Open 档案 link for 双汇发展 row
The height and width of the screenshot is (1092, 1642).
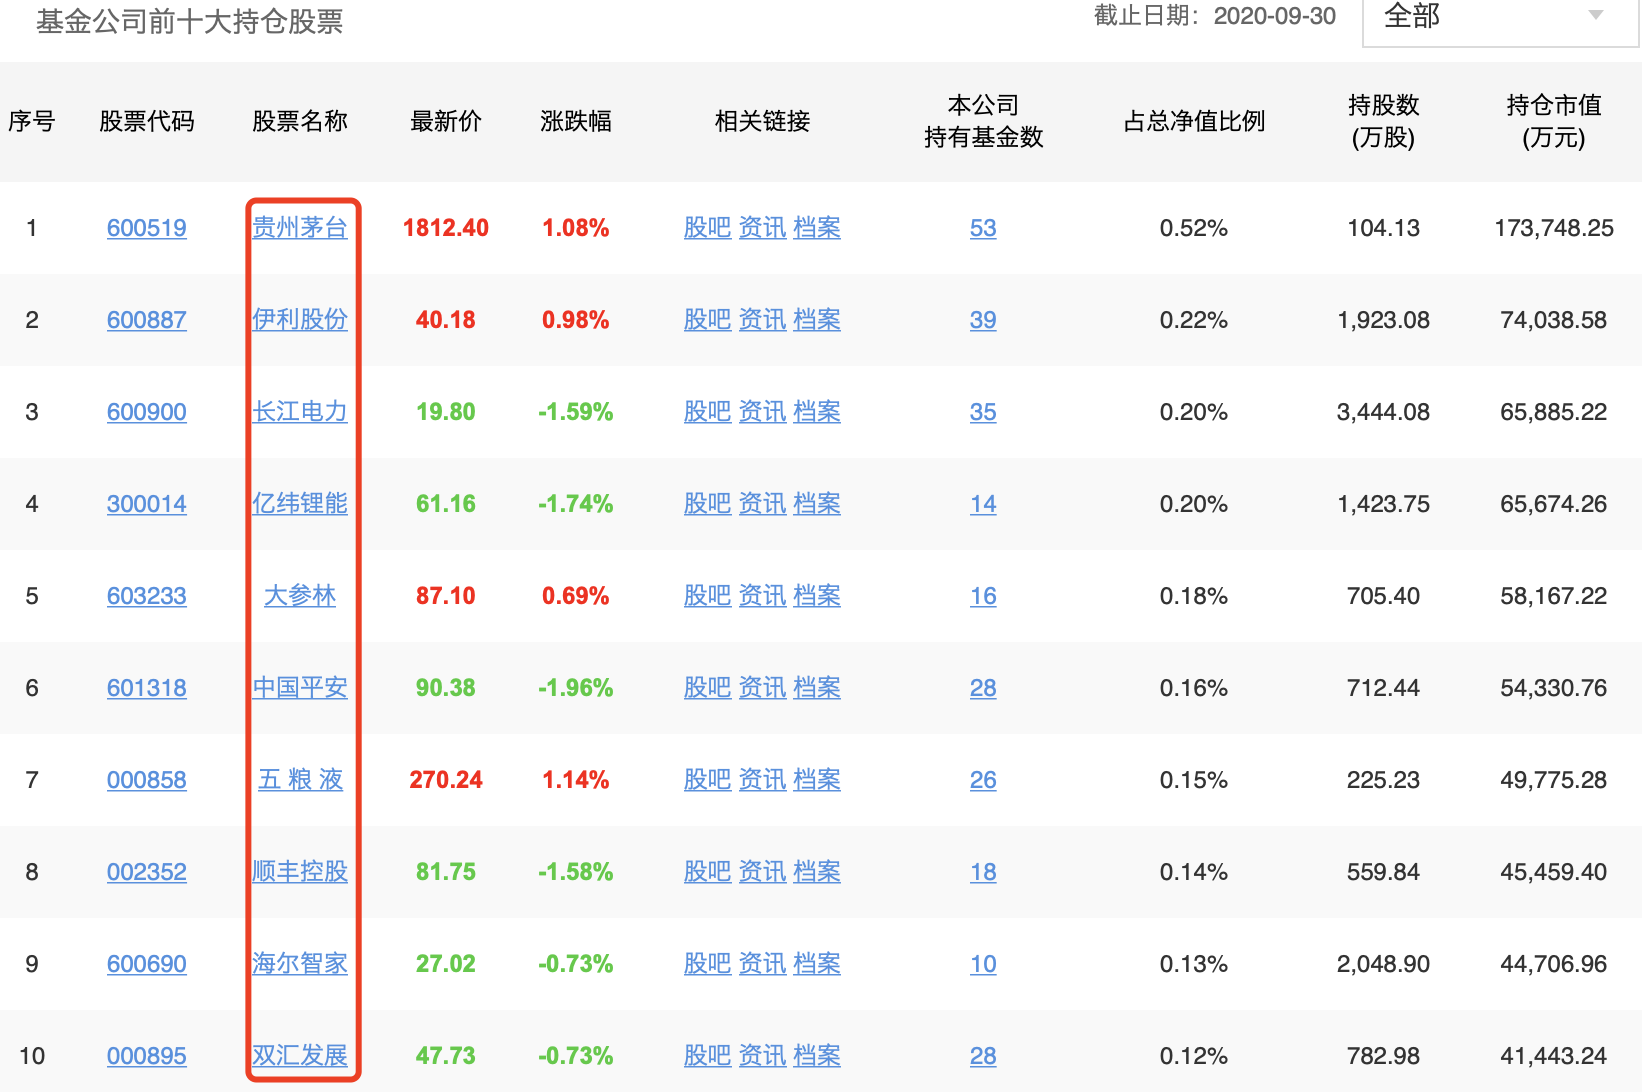817,1056
